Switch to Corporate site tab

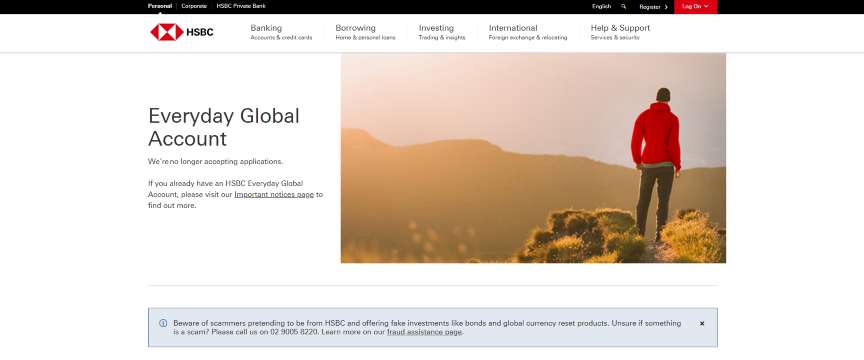(194, 6)
